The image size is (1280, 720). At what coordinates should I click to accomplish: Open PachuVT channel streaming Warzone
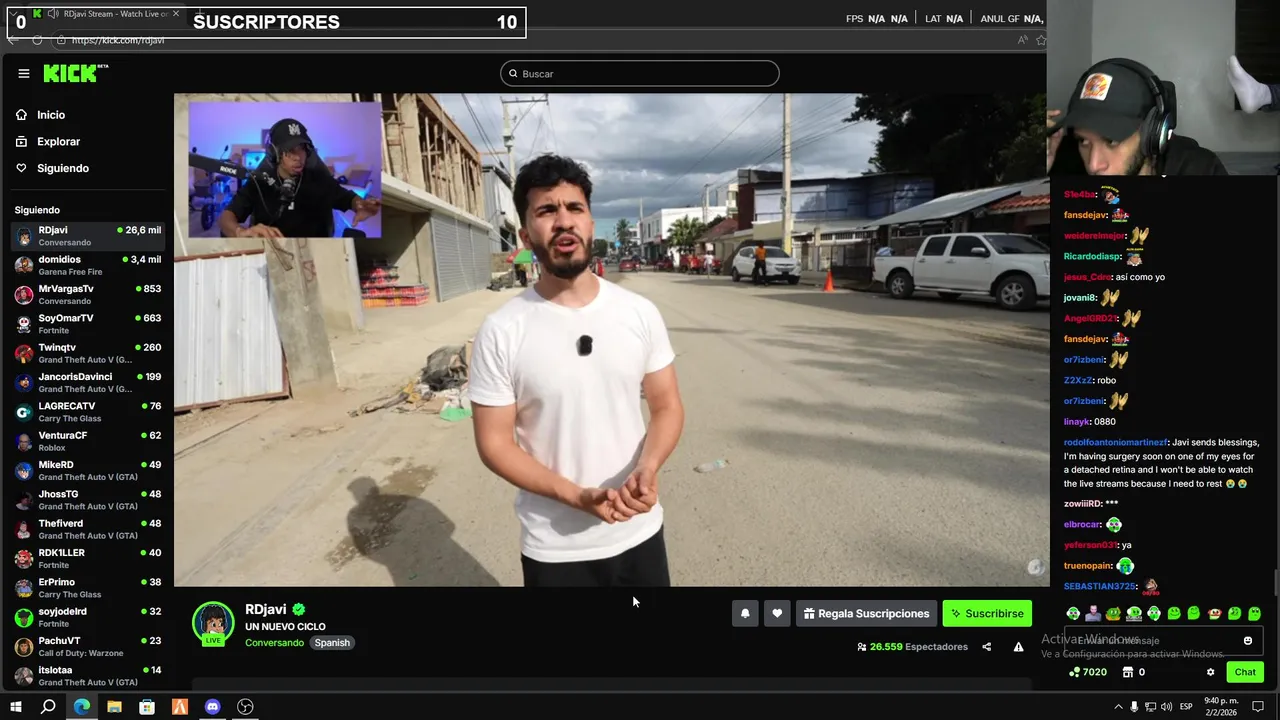click(88, 646)
